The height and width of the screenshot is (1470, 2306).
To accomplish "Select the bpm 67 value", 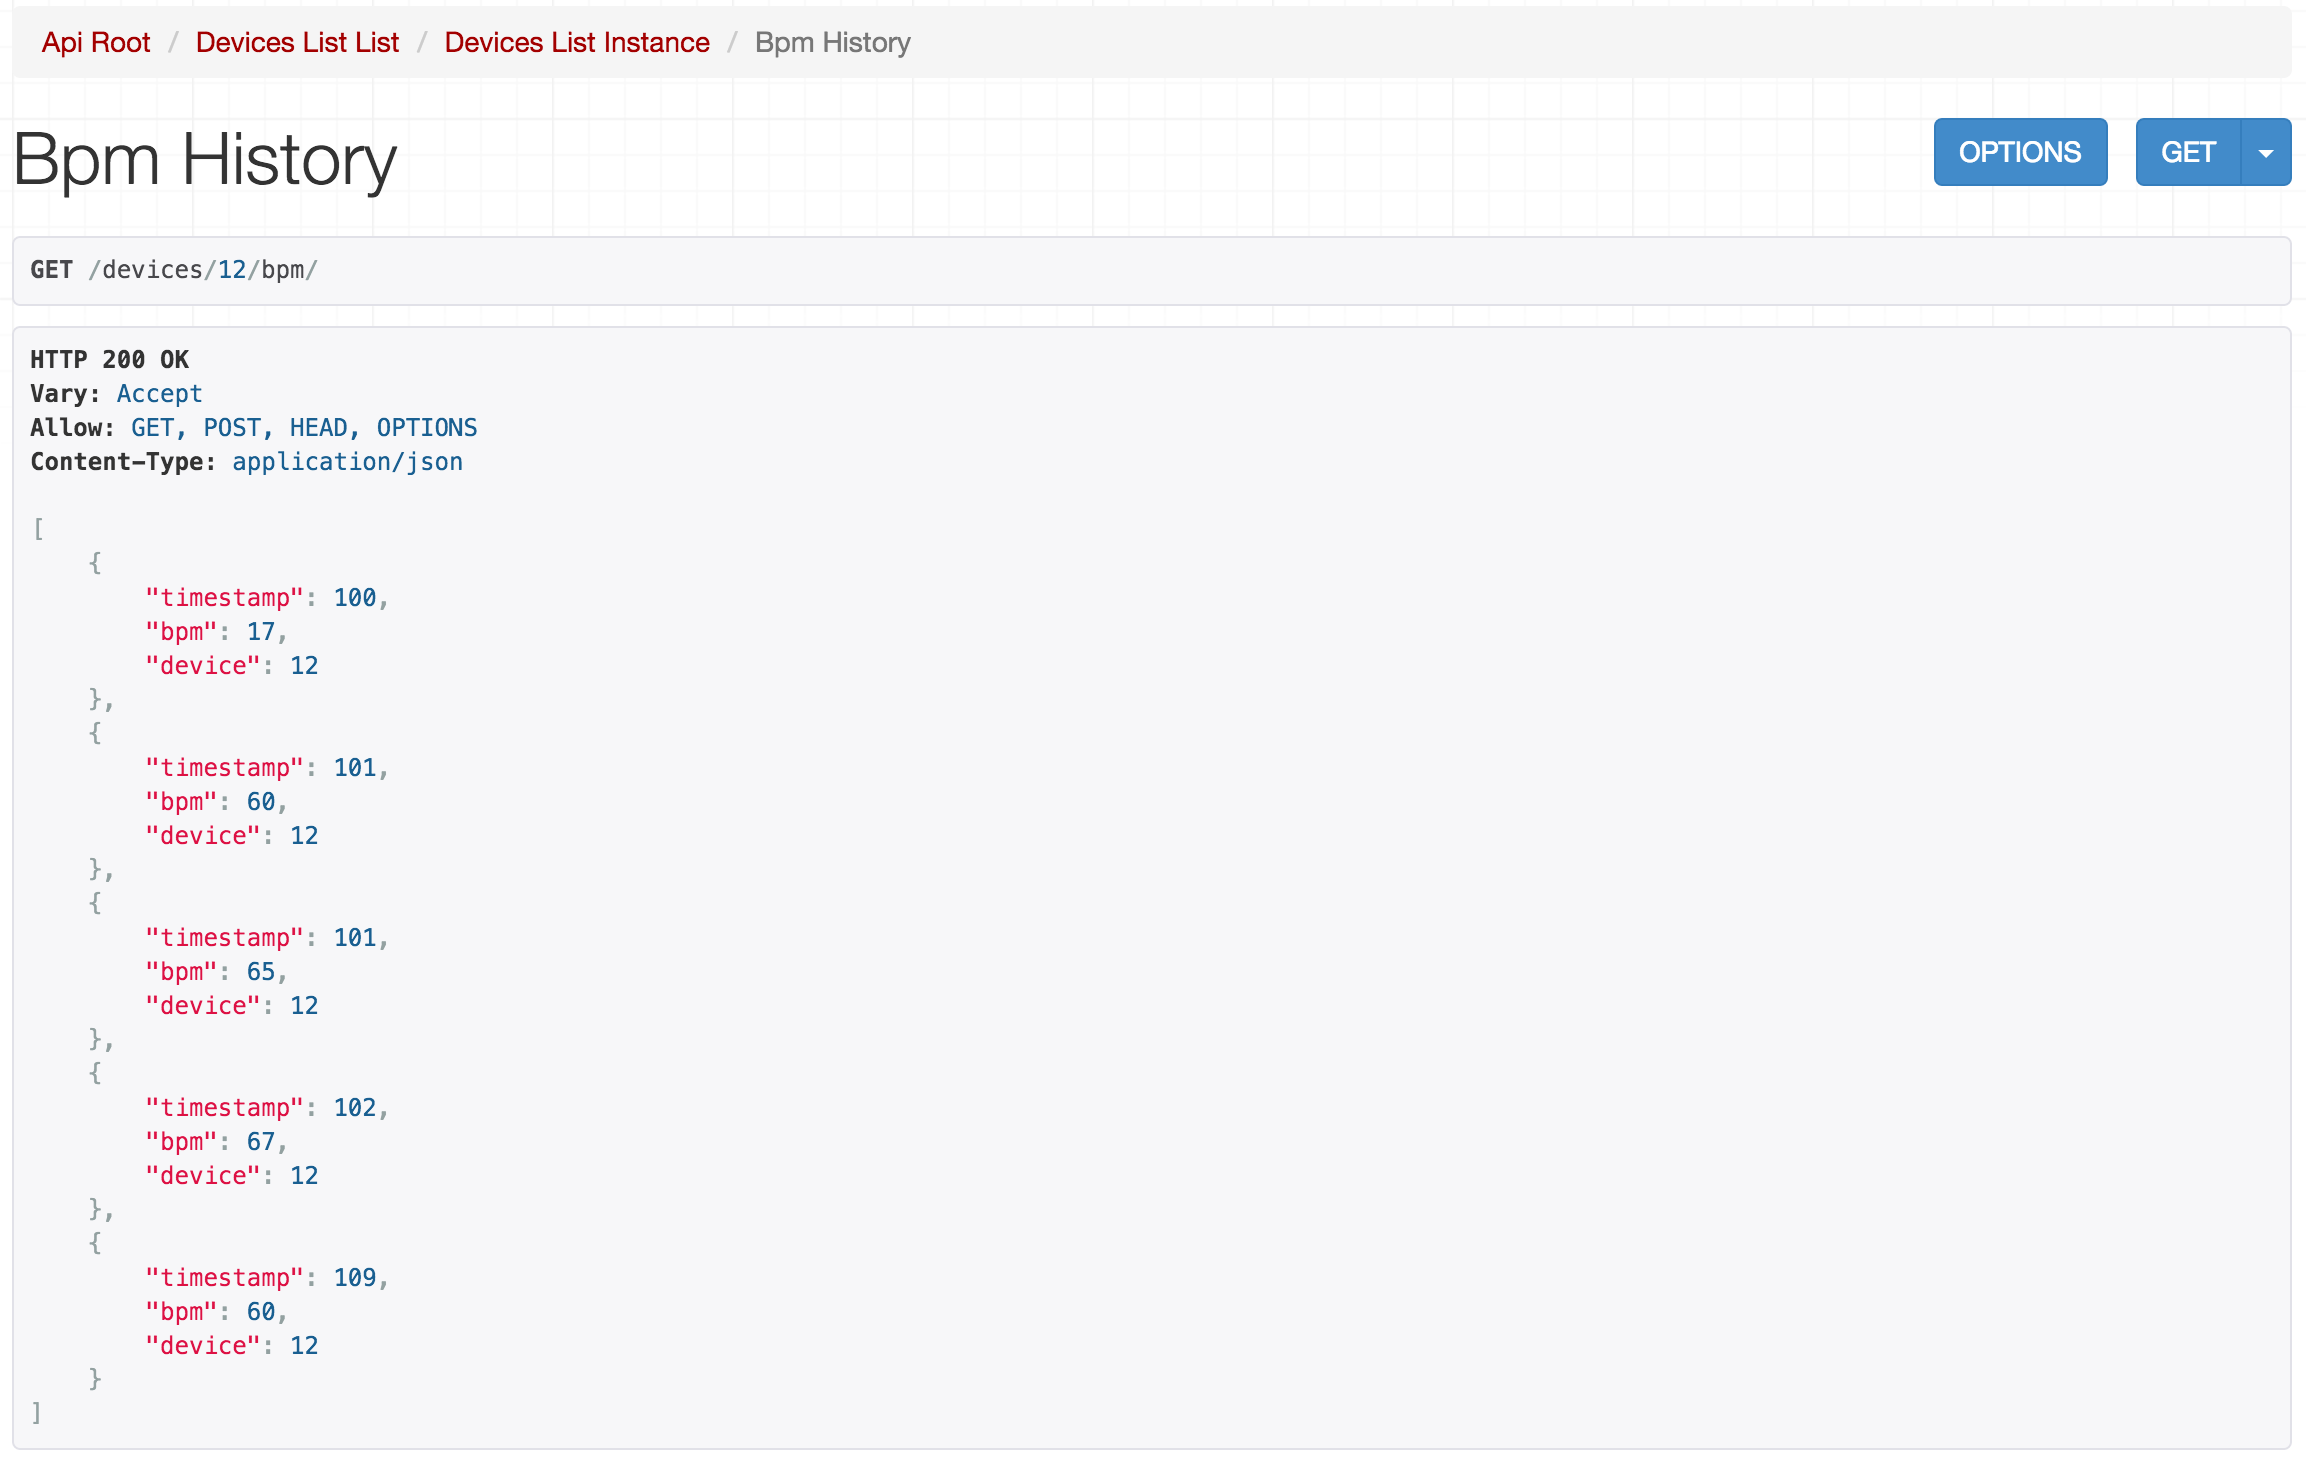I will (261, 1142).
